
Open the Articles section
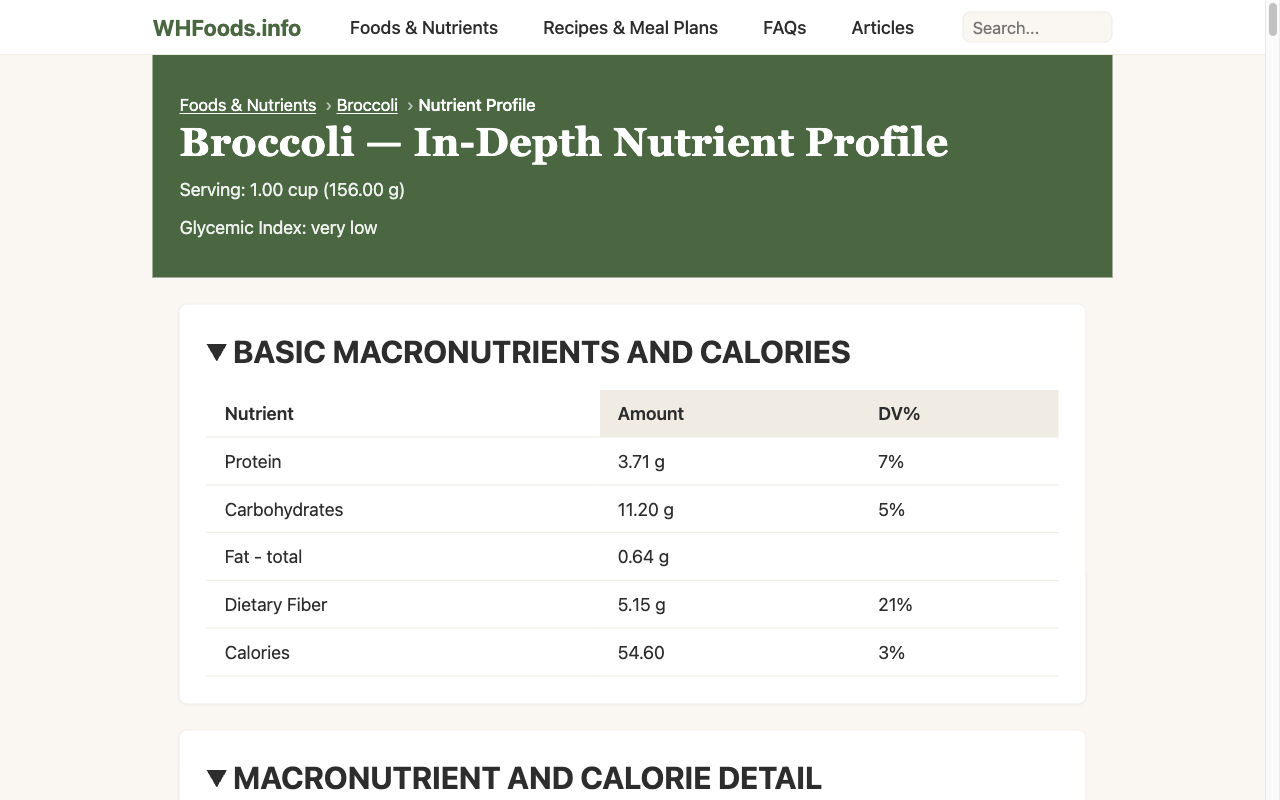(x=882, y=27)
